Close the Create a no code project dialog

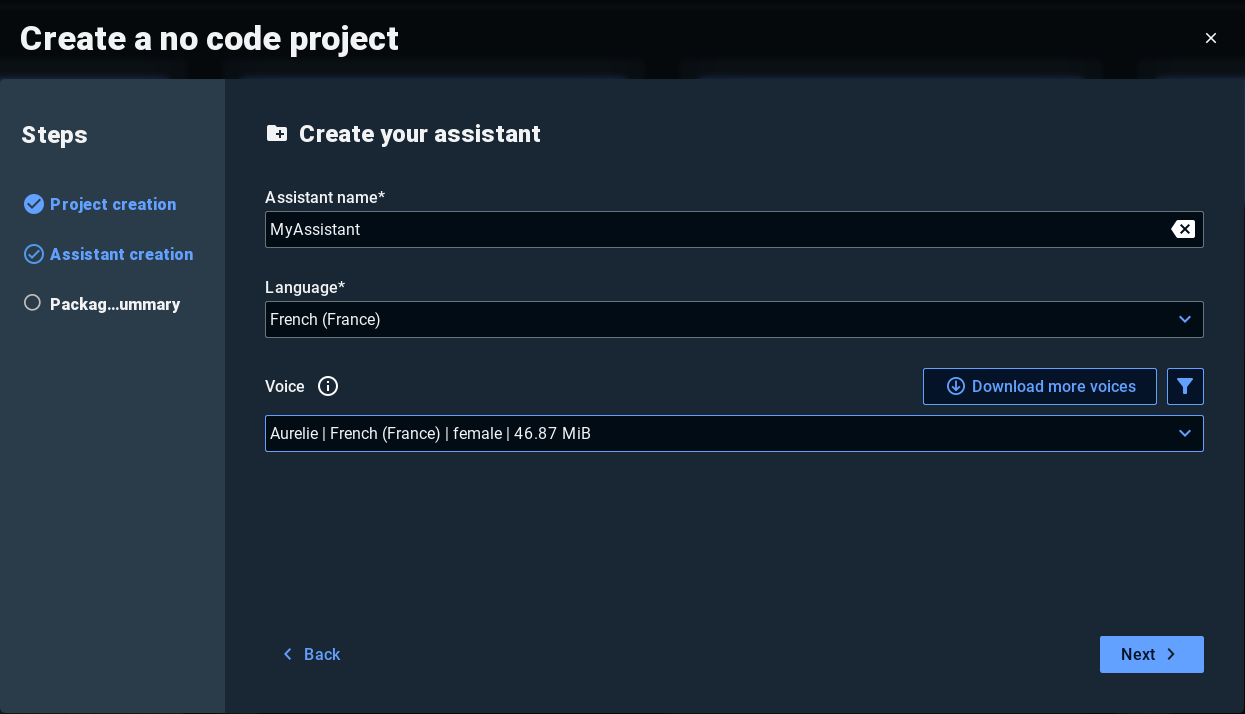[1211, 38]
